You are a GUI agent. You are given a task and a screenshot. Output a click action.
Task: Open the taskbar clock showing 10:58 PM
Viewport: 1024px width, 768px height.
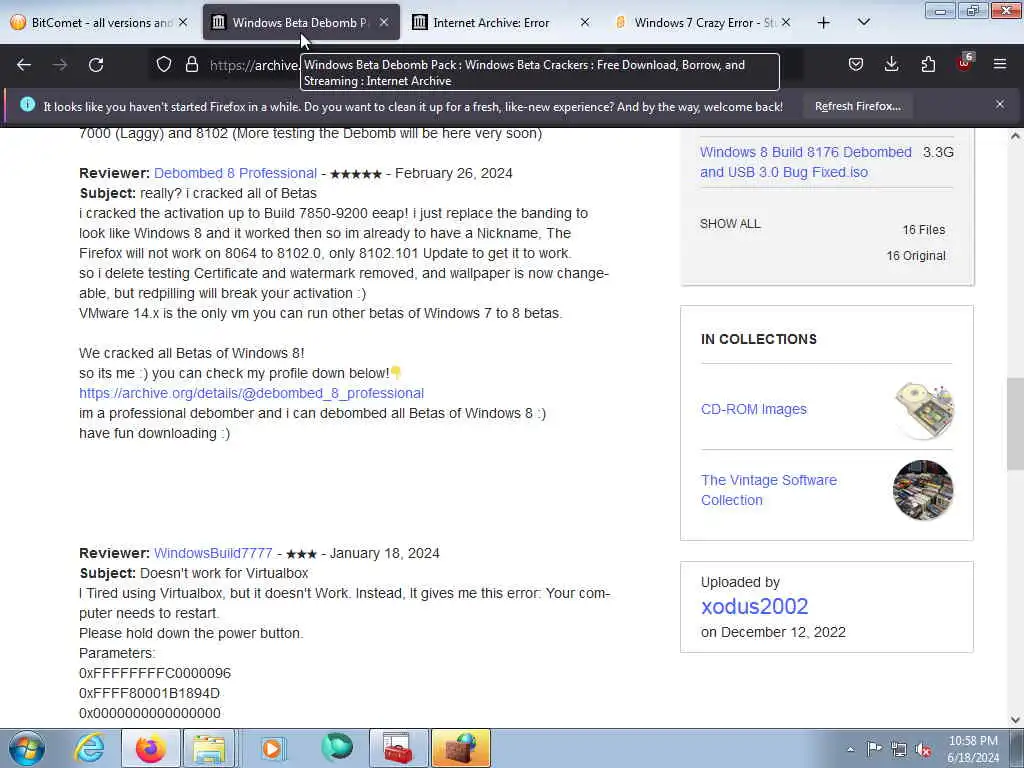point(973,749)
